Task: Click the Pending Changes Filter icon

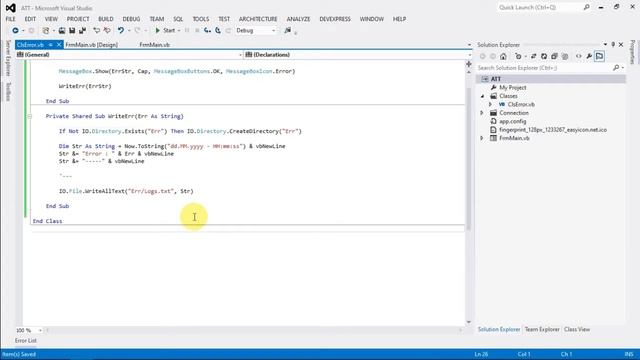Action: click(x=518, y=56)
